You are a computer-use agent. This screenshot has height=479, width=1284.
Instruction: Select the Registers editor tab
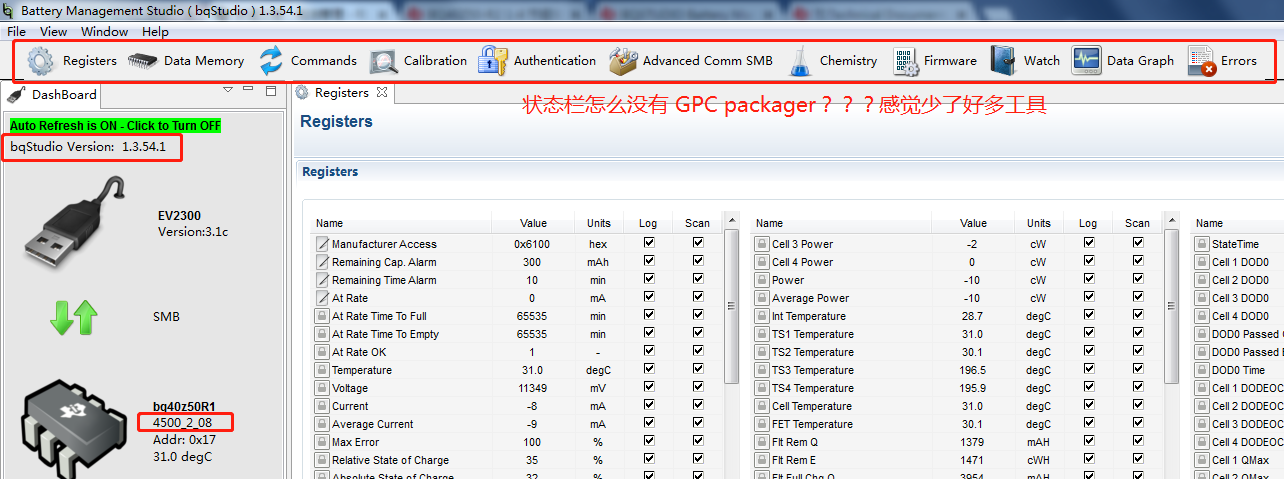[341, 92]
